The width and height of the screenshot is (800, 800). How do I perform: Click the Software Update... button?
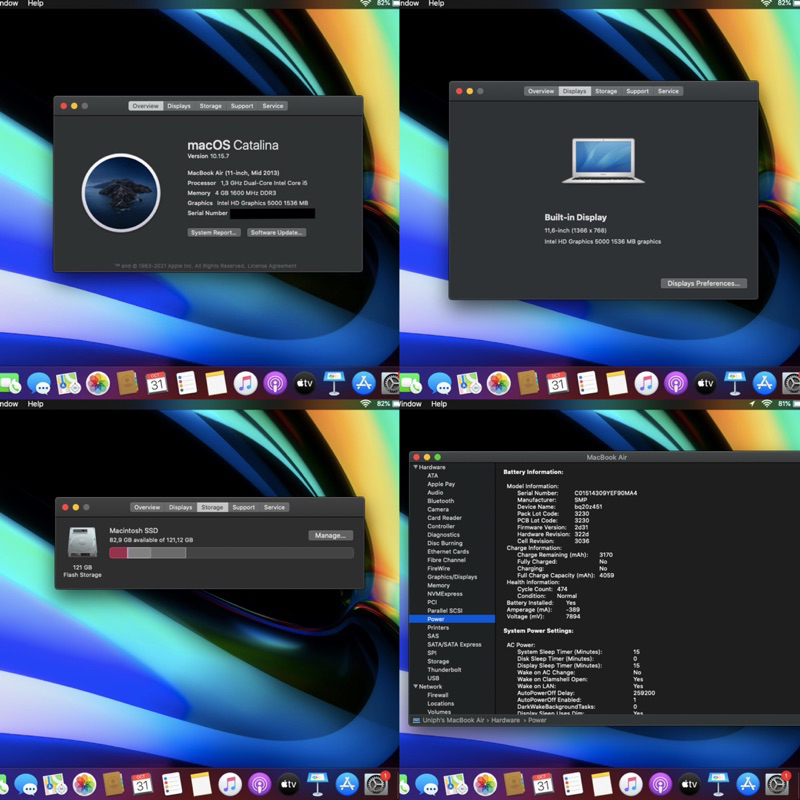[277, 232]
